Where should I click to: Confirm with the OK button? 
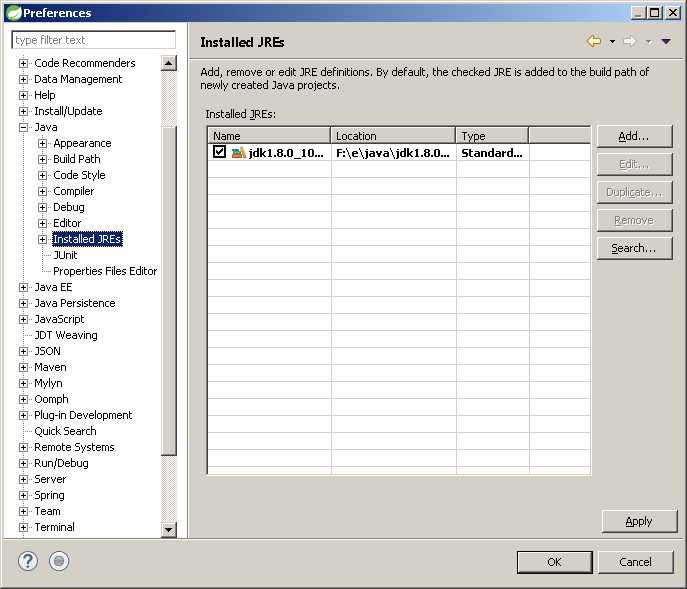554,562
